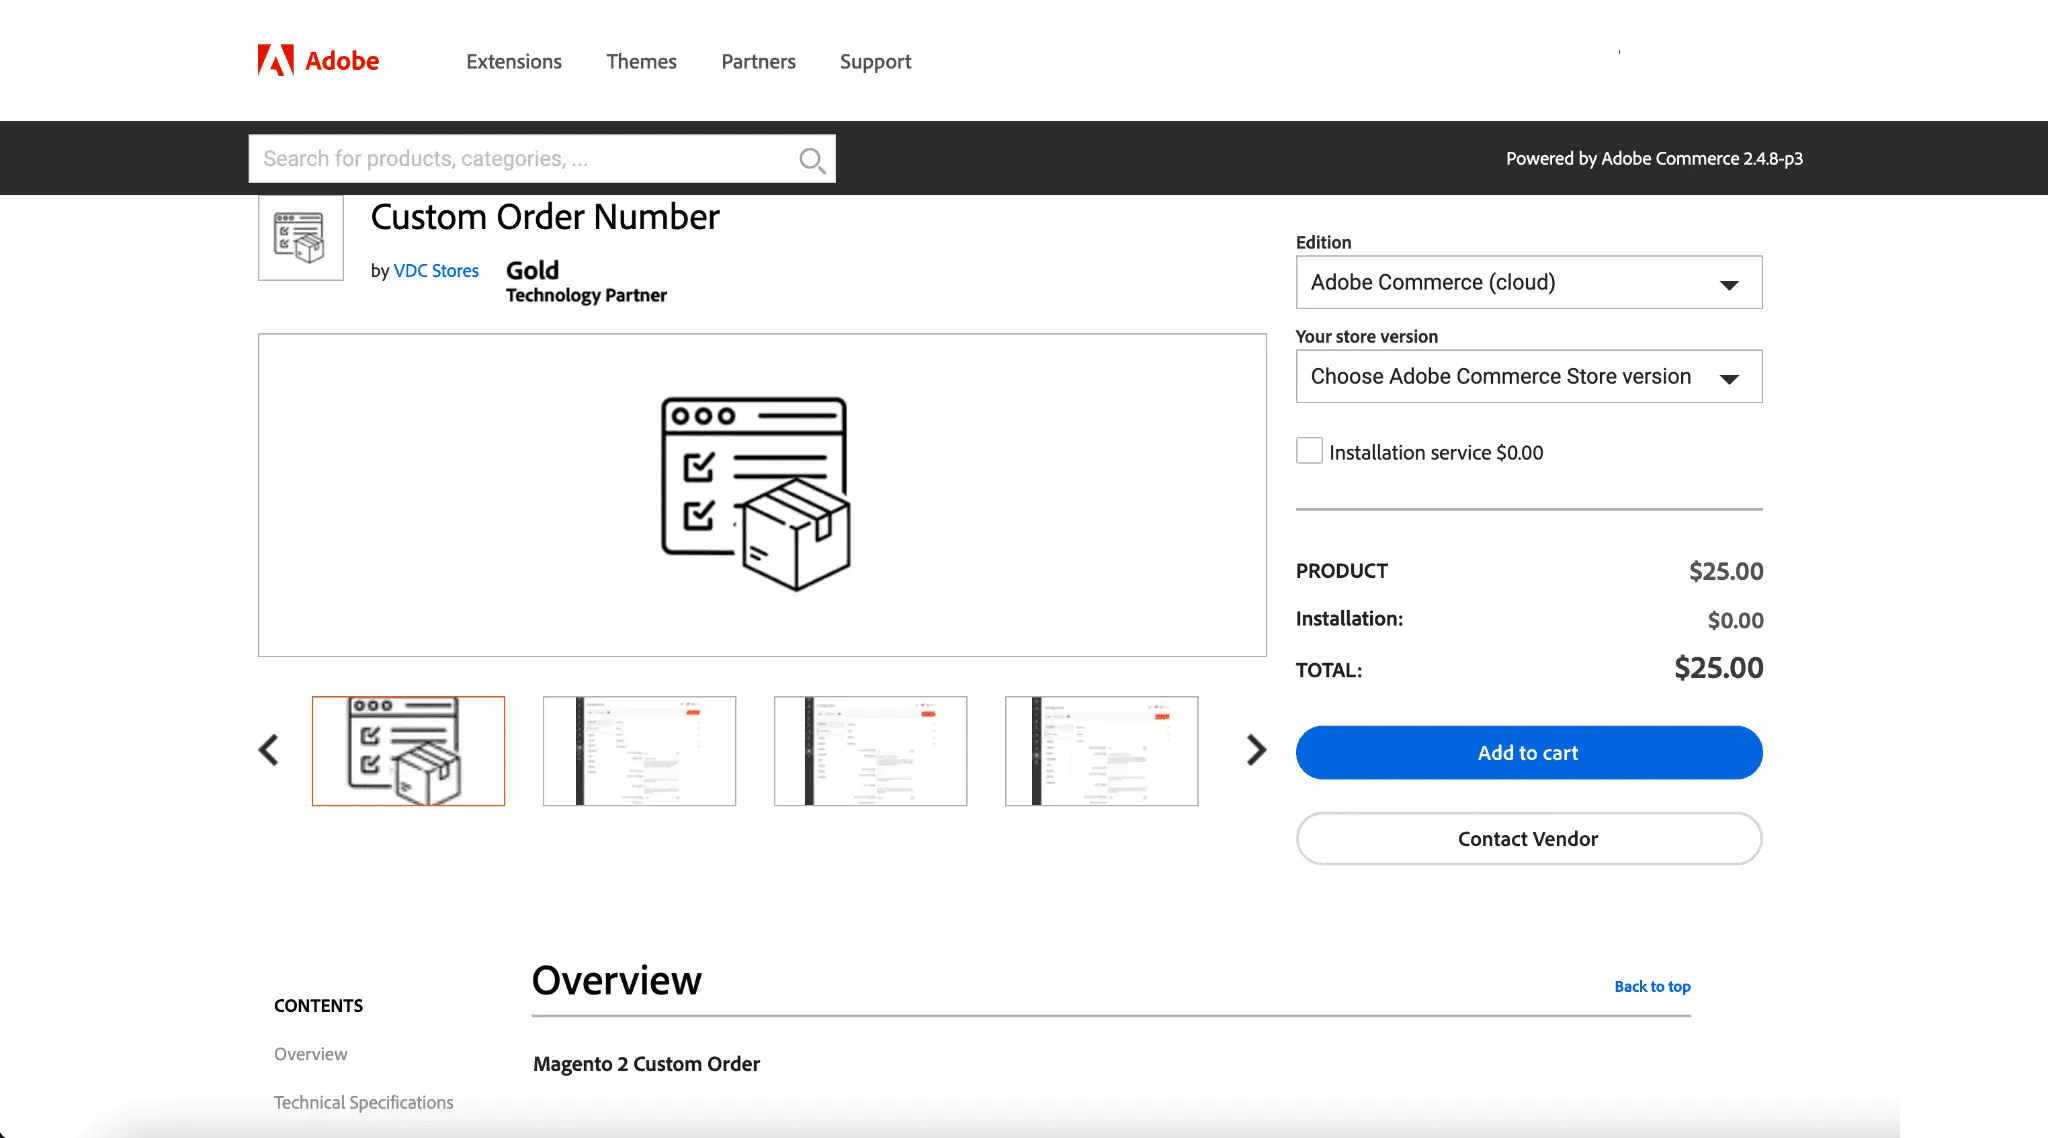
Task: Open the Extensions menu
Action: [514, 62]
